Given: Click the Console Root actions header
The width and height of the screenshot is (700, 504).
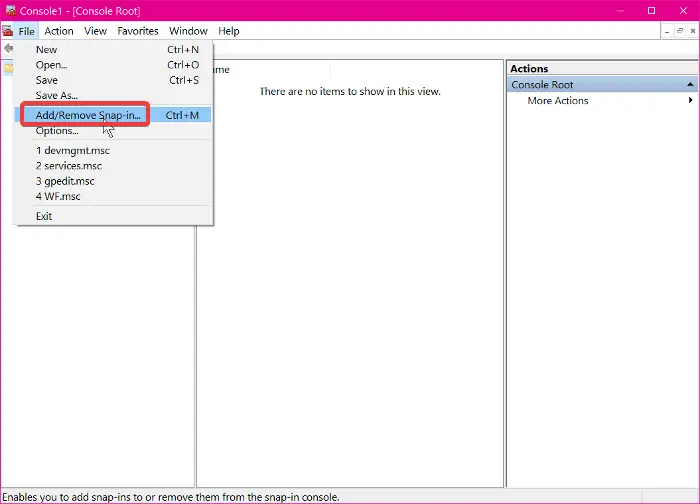Looking at the screenshot, I should (602, 84).
